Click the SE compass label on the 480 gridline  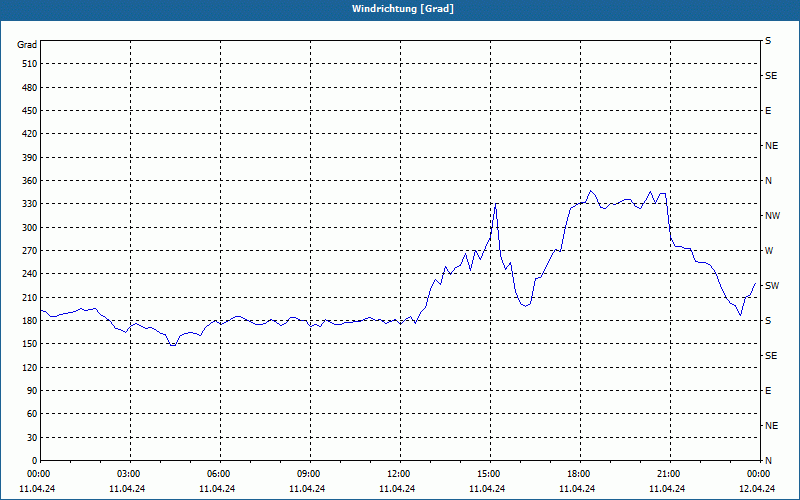coord(771,76)
